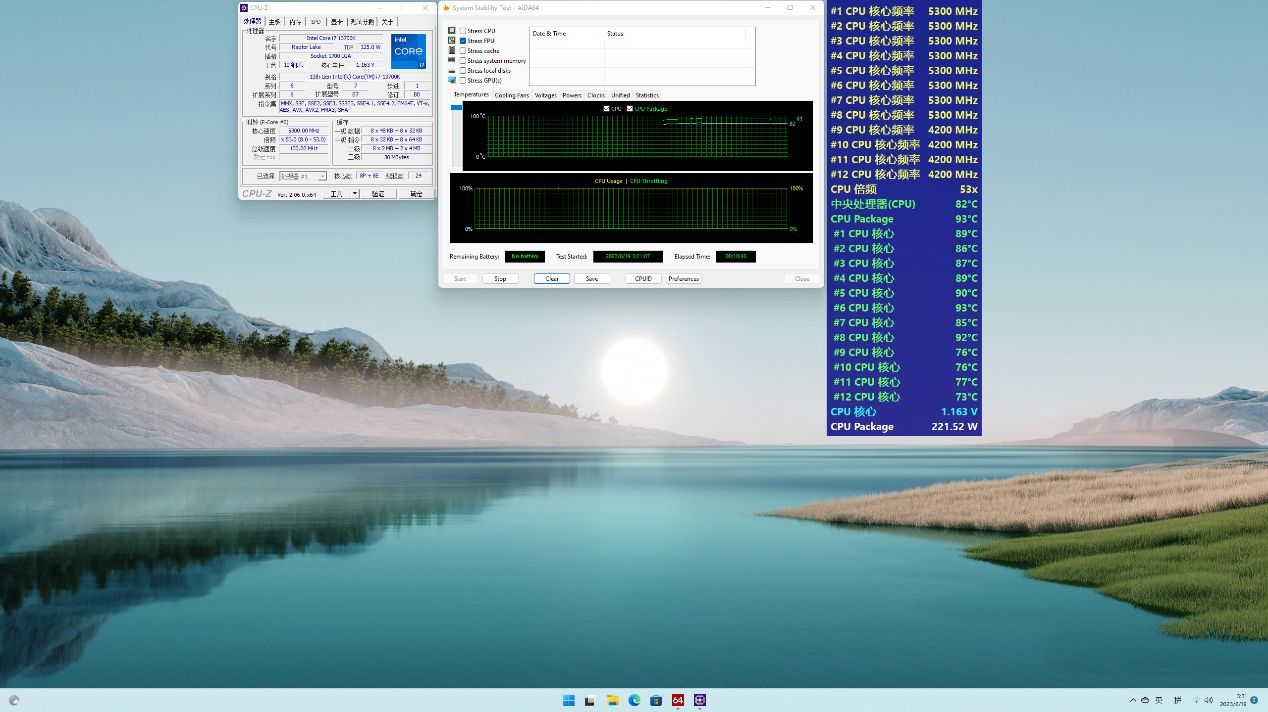Open File Explorer from the taskbar

click(612, 700)
